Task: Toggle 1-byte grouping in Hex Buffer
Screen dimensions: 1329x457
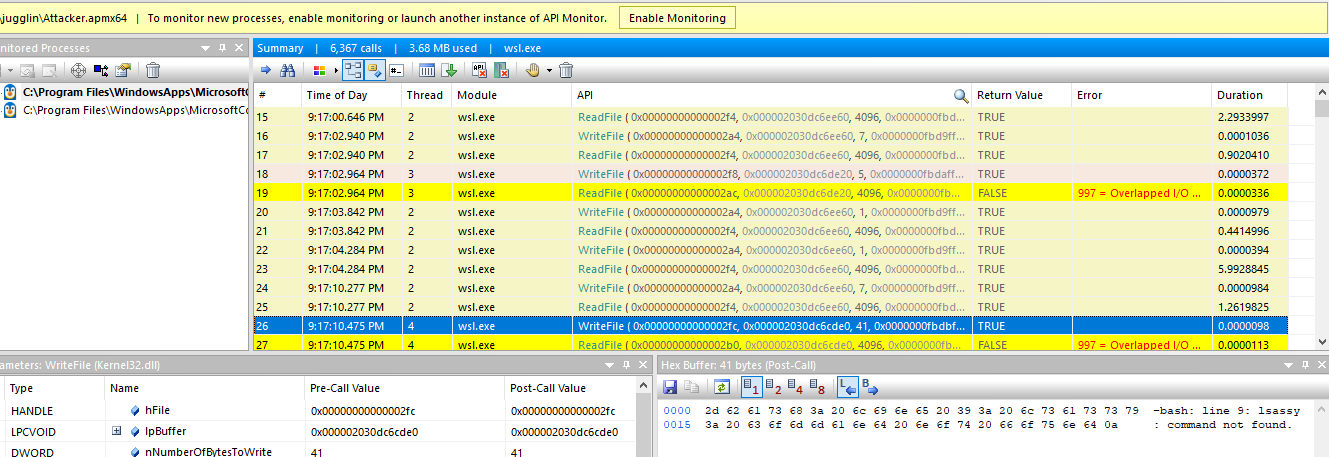Action: click(749, 387)
